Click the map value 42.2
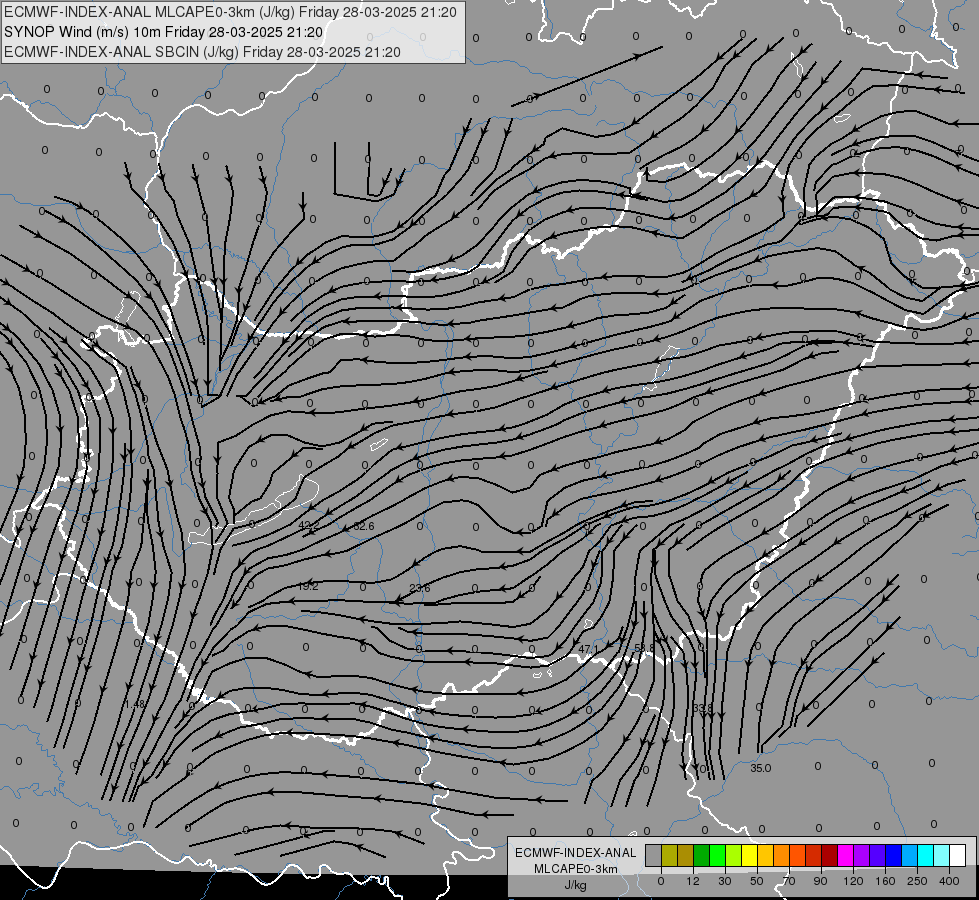 [x=308, y=526]
